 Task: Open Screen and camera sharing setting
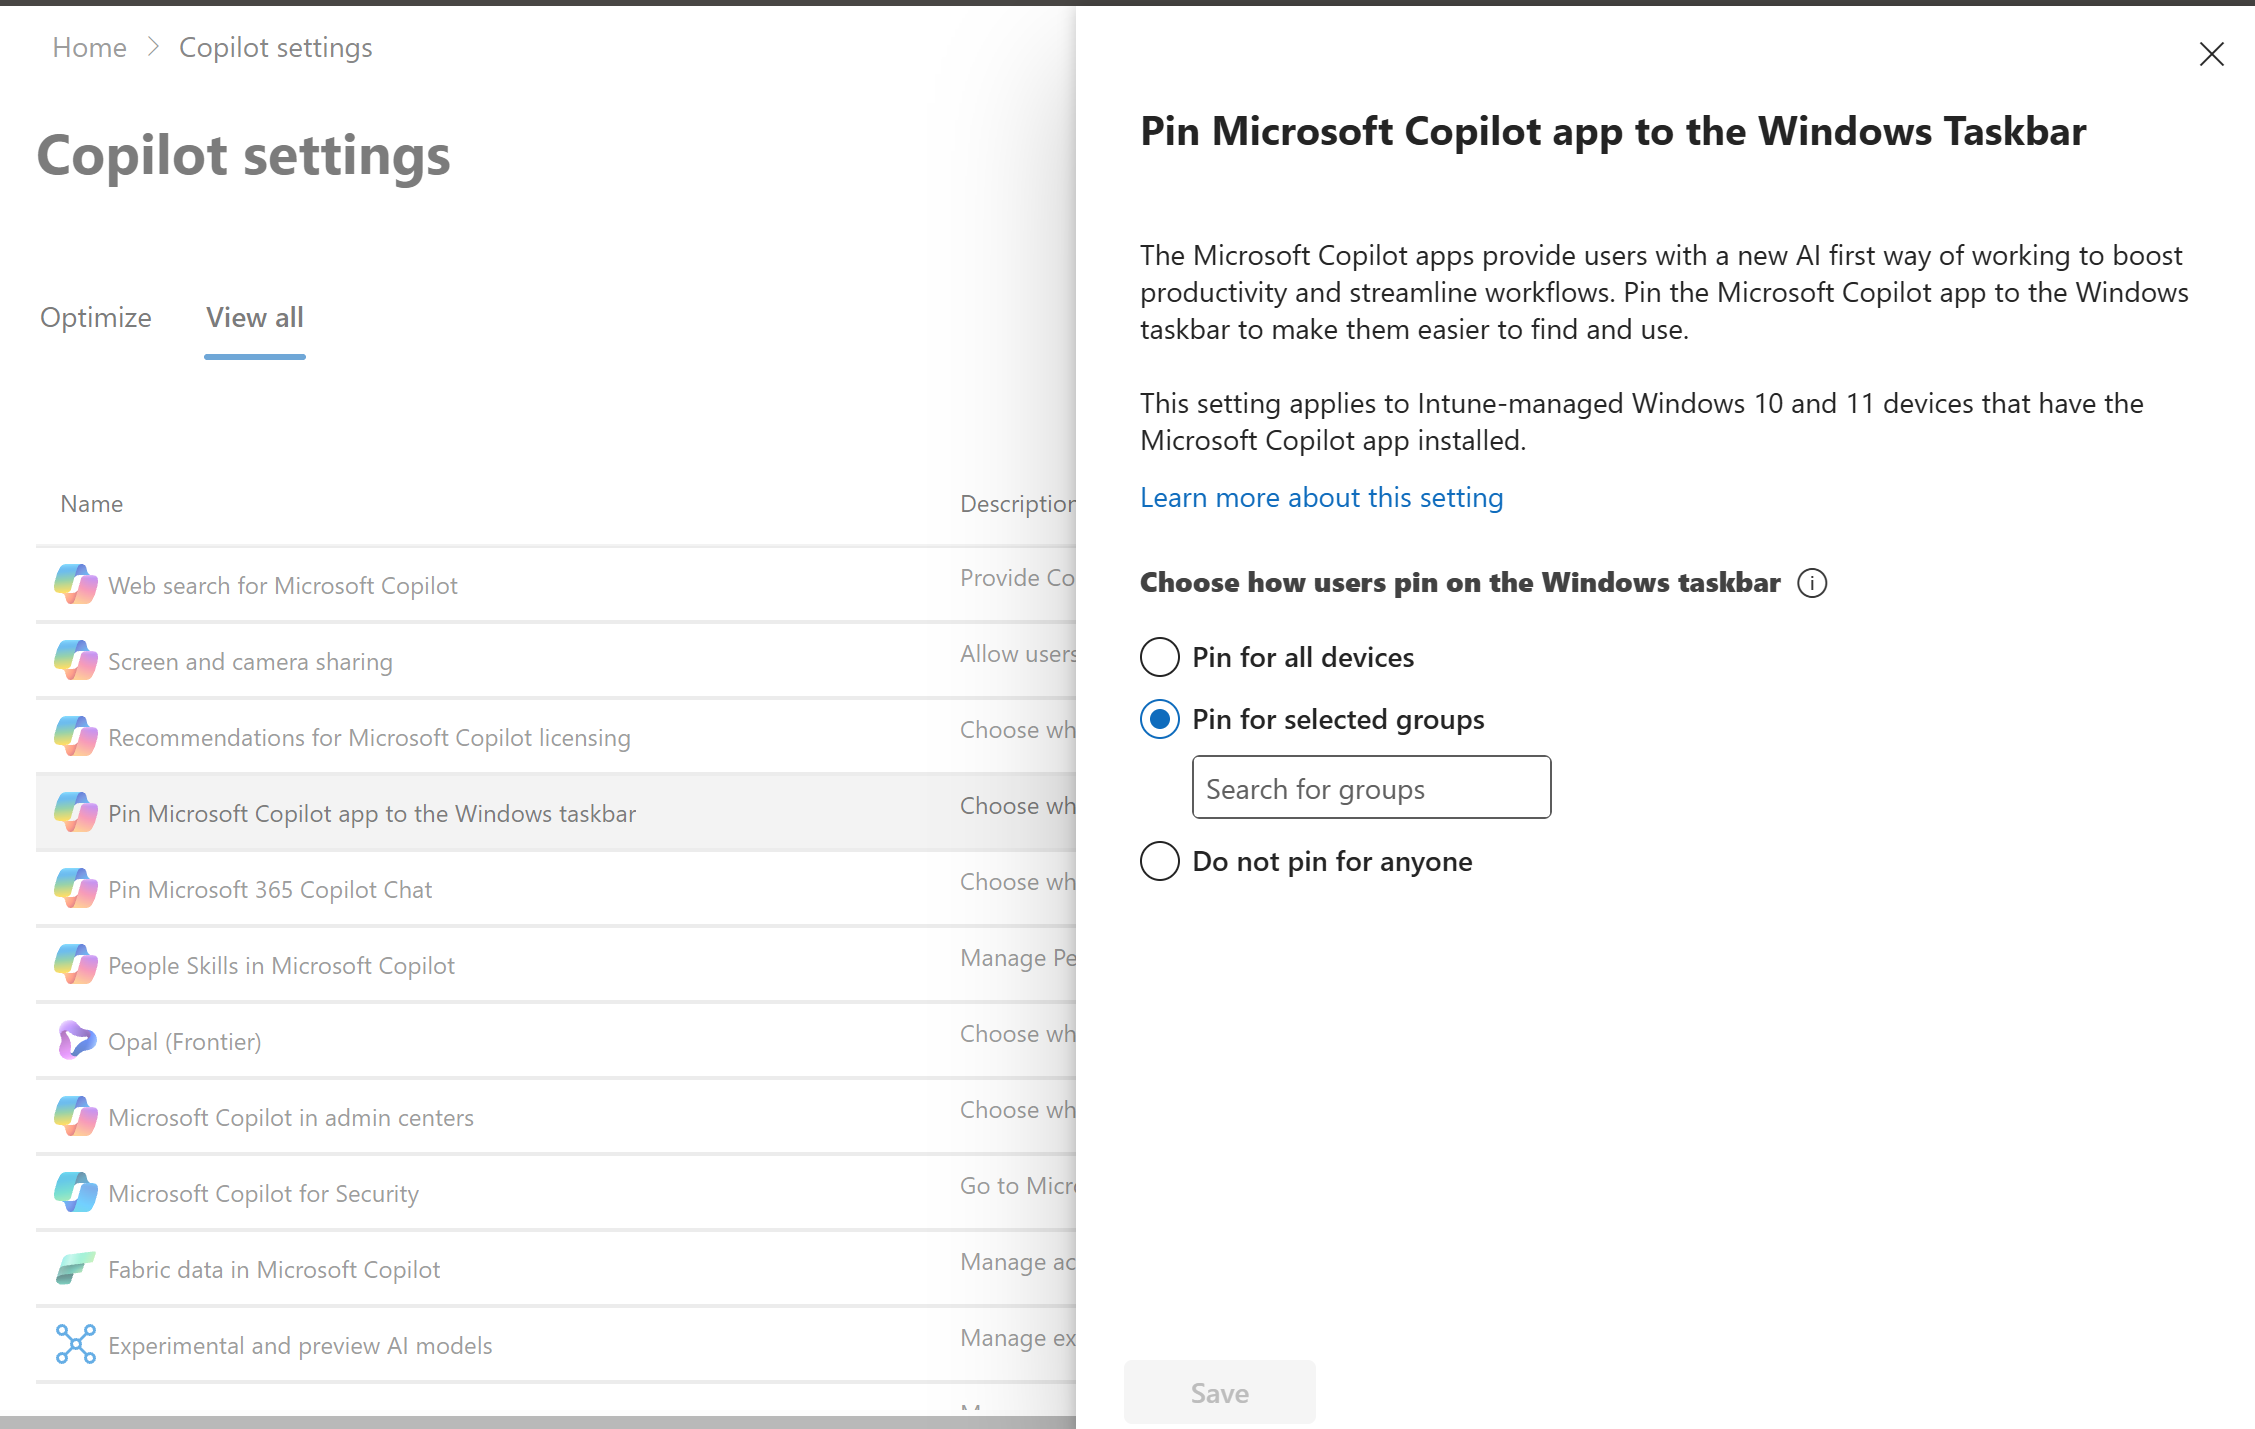250,662
